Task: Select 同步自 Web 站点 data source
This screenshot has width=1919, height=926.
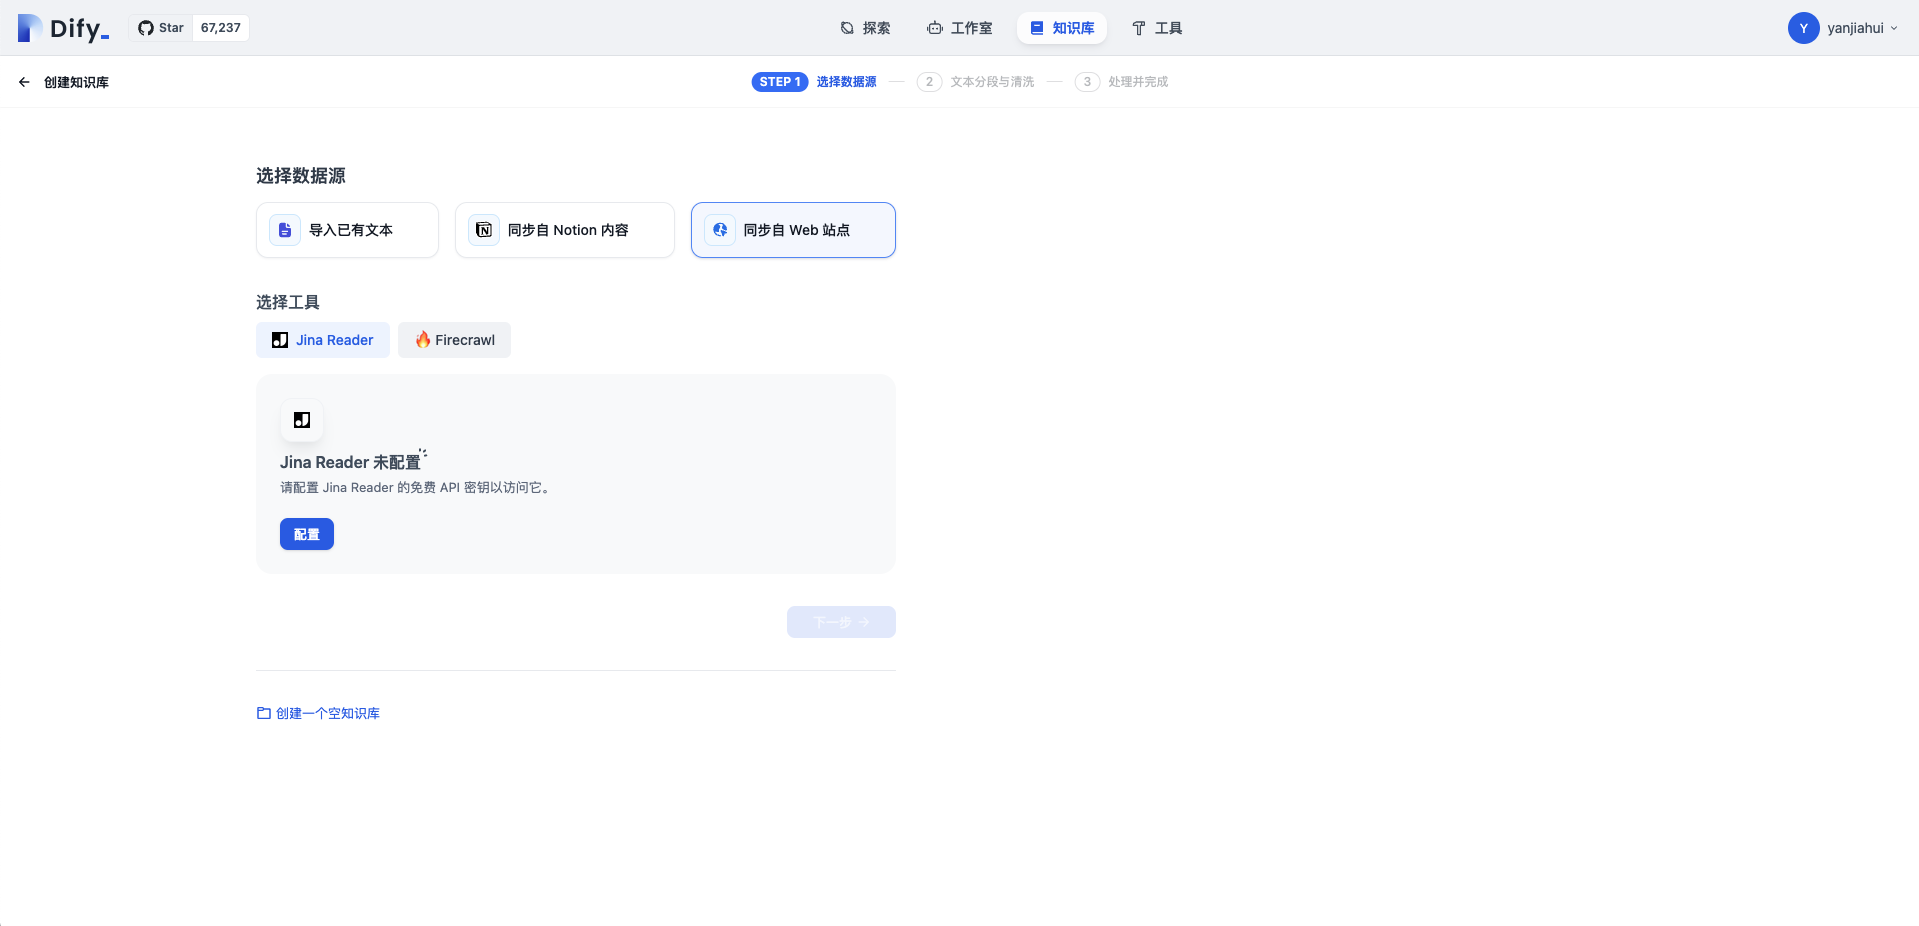Action: click(793, 230)
